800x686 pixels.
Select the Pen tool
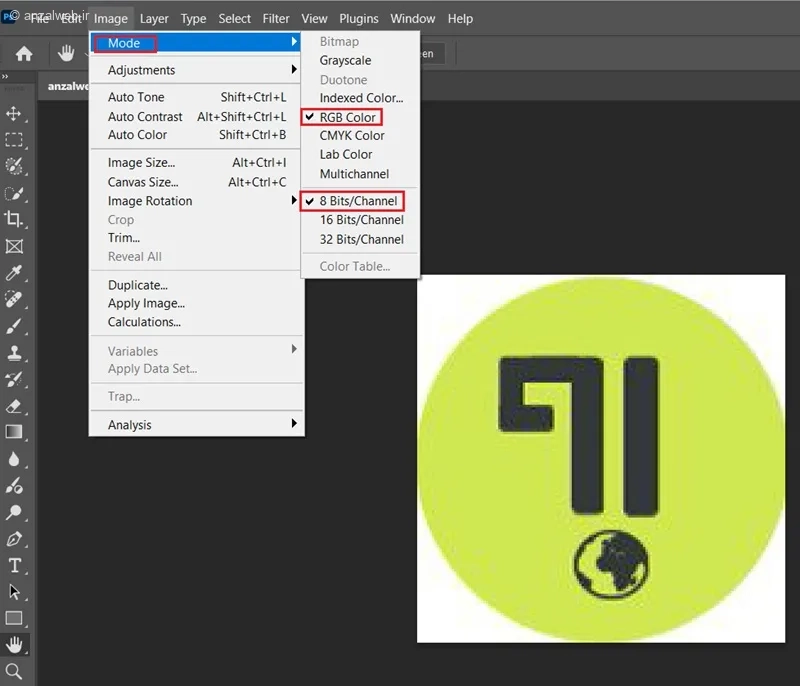14,539
